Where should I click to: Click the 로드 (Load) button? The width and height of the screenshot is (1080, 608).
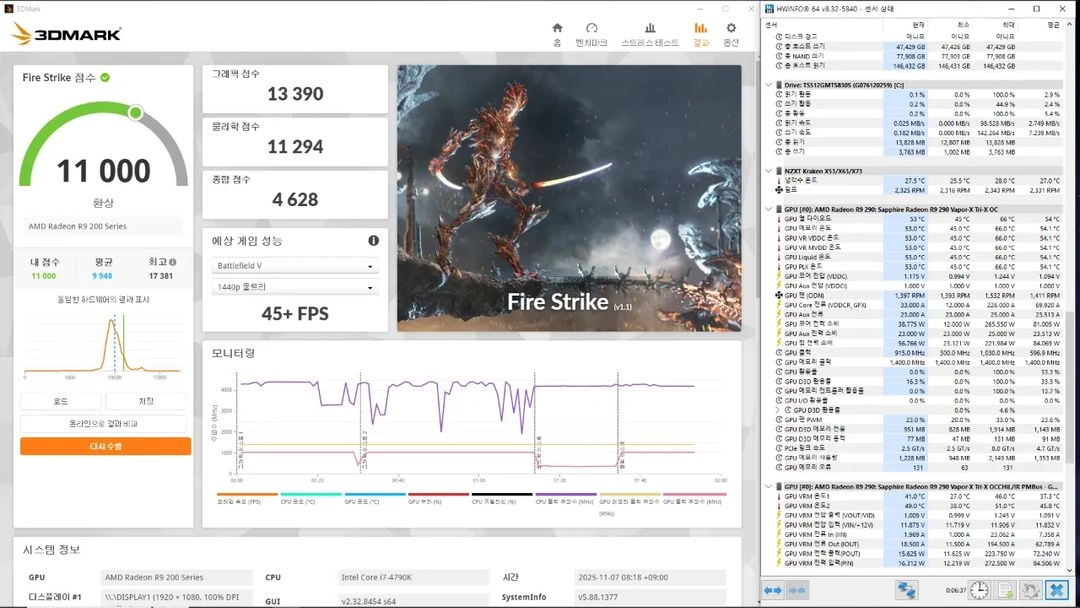pyautogui.click(x=61, y=401)
